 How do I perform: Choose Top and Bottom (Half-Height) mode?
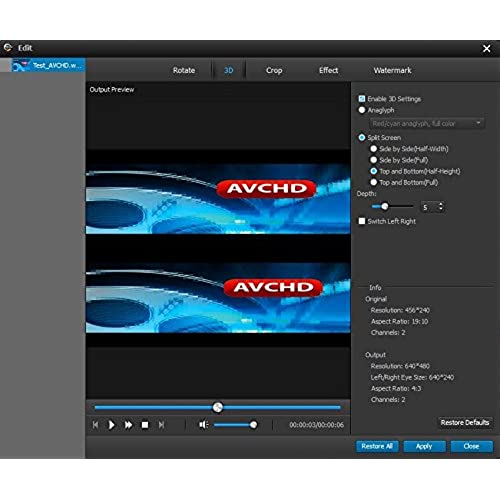pyautogui.click(x=374, y=171)
